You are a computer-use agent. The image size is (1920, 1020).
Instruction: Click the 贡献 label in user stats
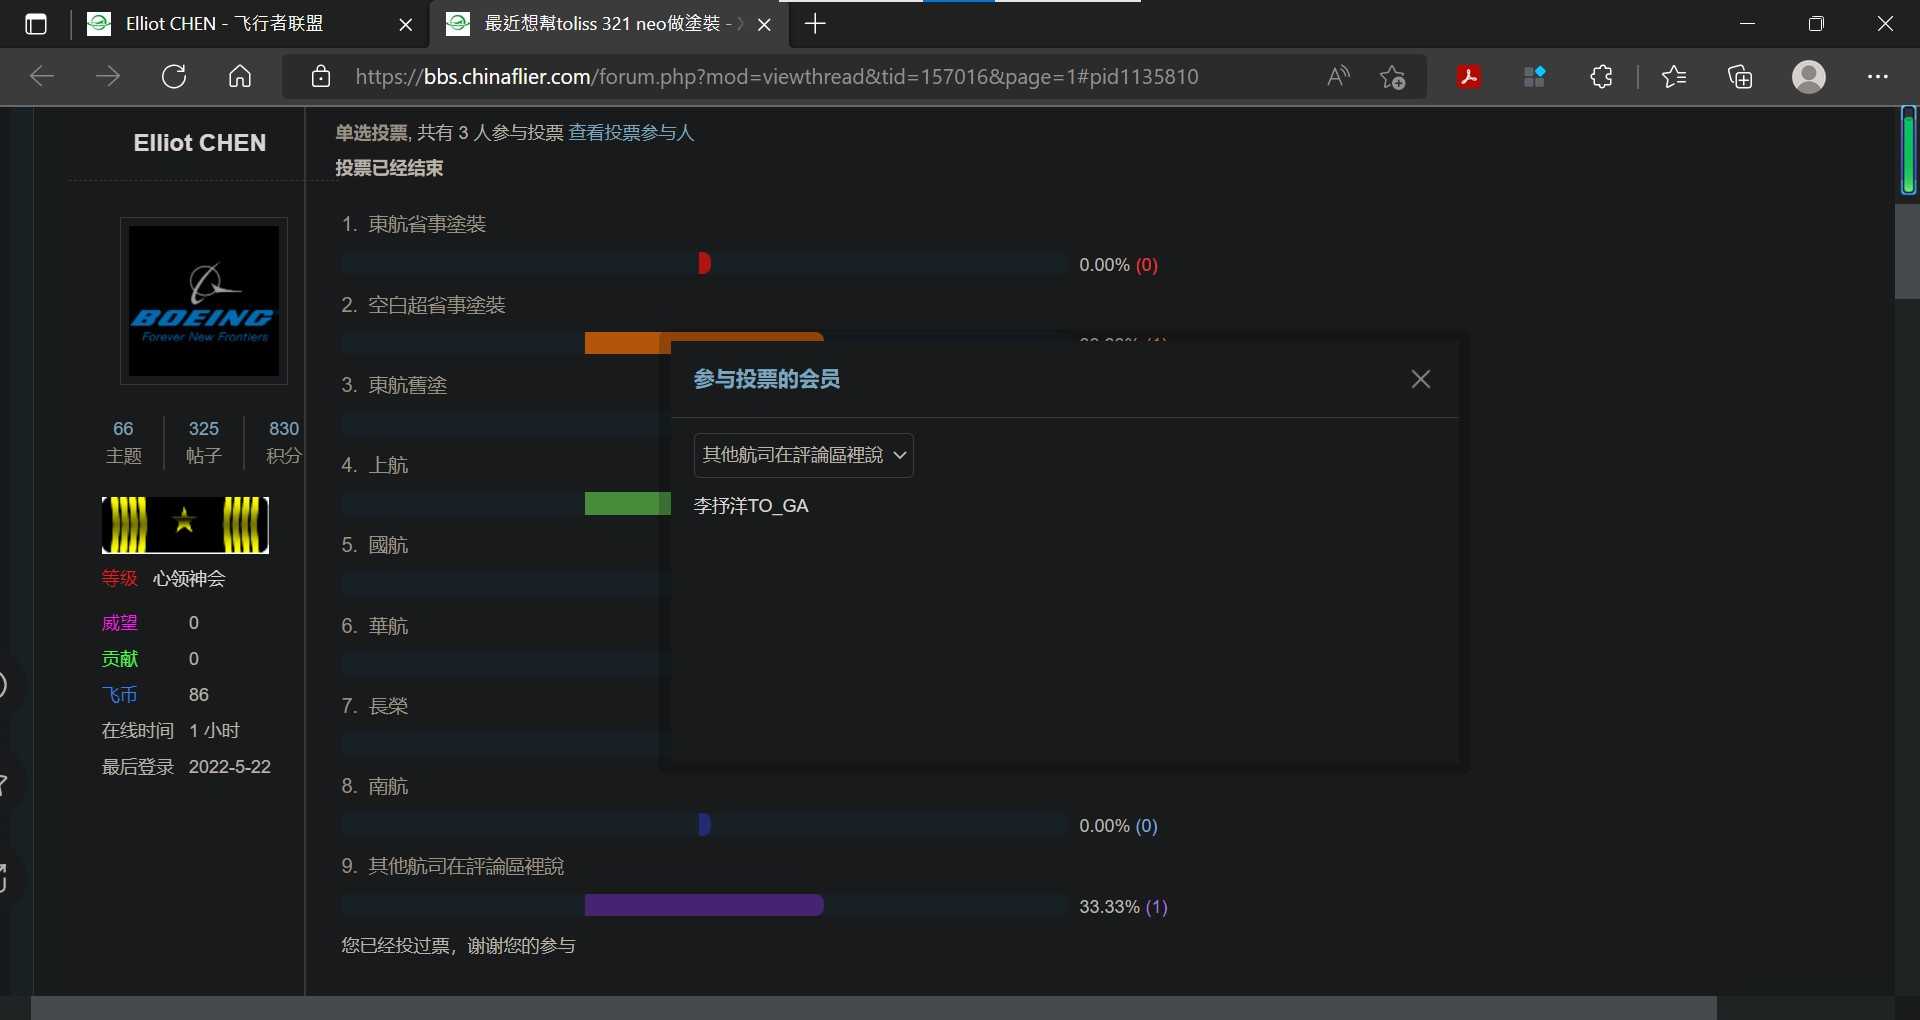120,659
